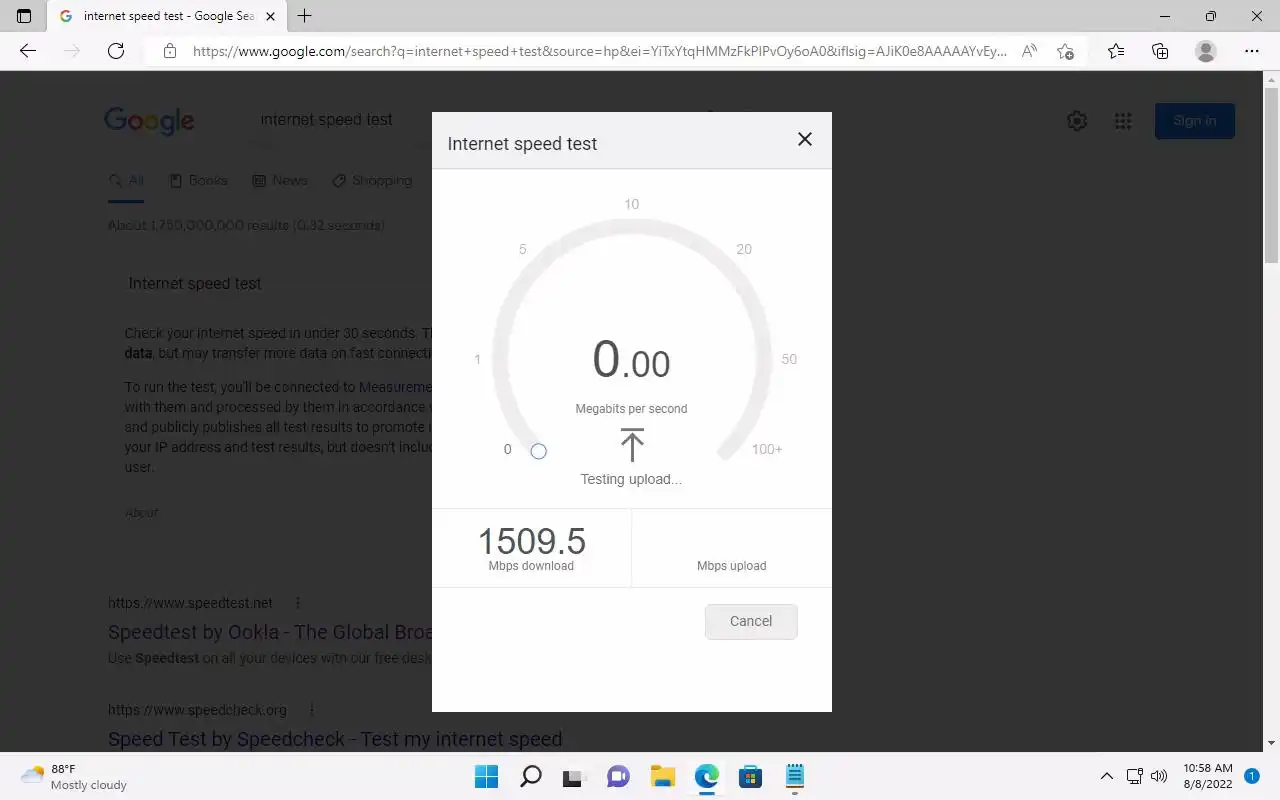Open the Favorites list icon
Screen dimensions: 1280x800
click(1116, 51)
